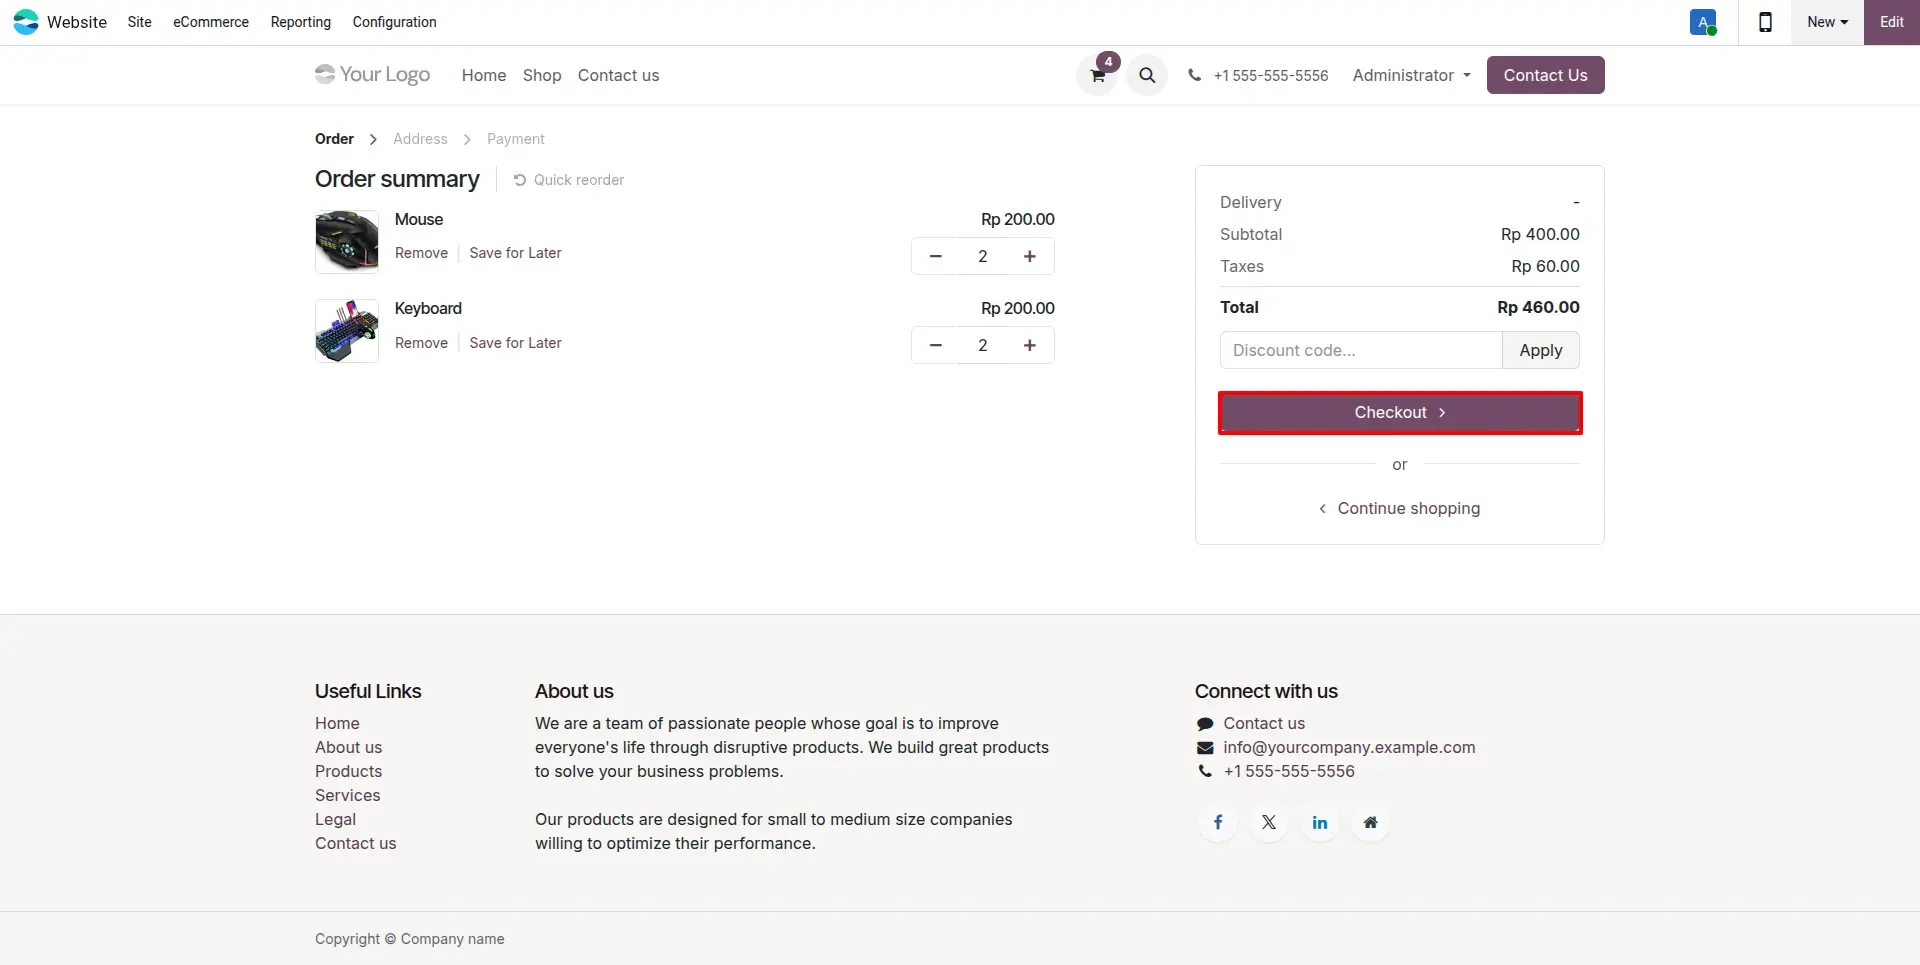Click the Keyboard product thumbnail
Image resolution: width=1920 pixels, height=965 pixels.
pyautogui.click(x=347, y=331)
